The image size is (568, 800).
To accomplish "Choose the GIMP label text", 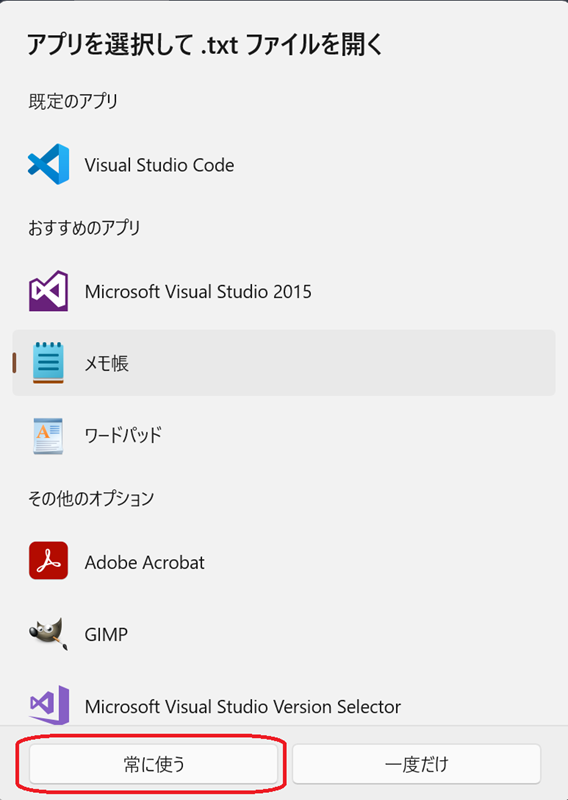I will (106, 634).
